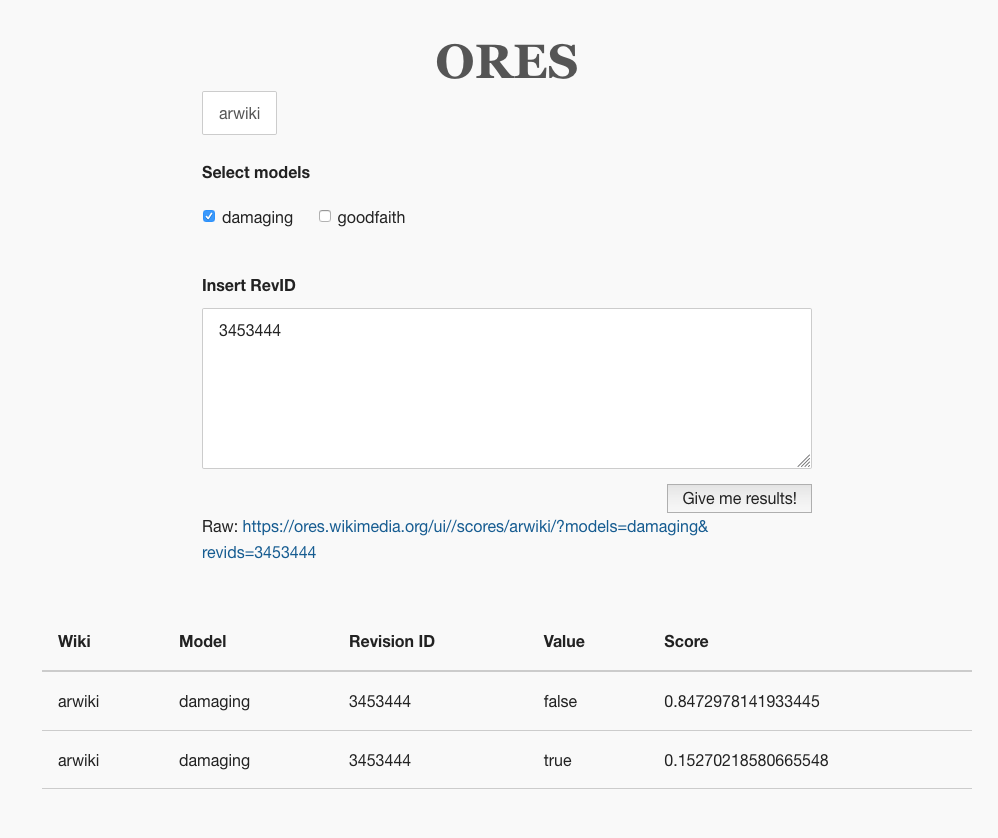Grab the RevID text area resize handle
The image size is (998, 838).
[804, 461]
